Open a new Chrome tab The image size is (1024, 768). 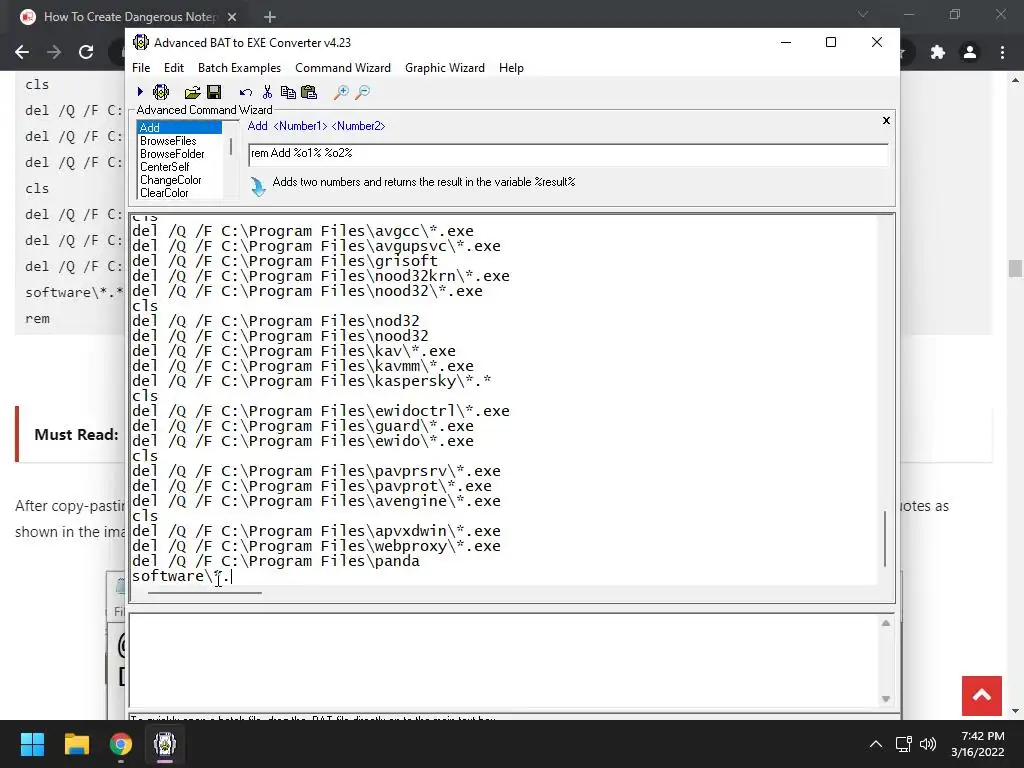[x=270, y=17]
